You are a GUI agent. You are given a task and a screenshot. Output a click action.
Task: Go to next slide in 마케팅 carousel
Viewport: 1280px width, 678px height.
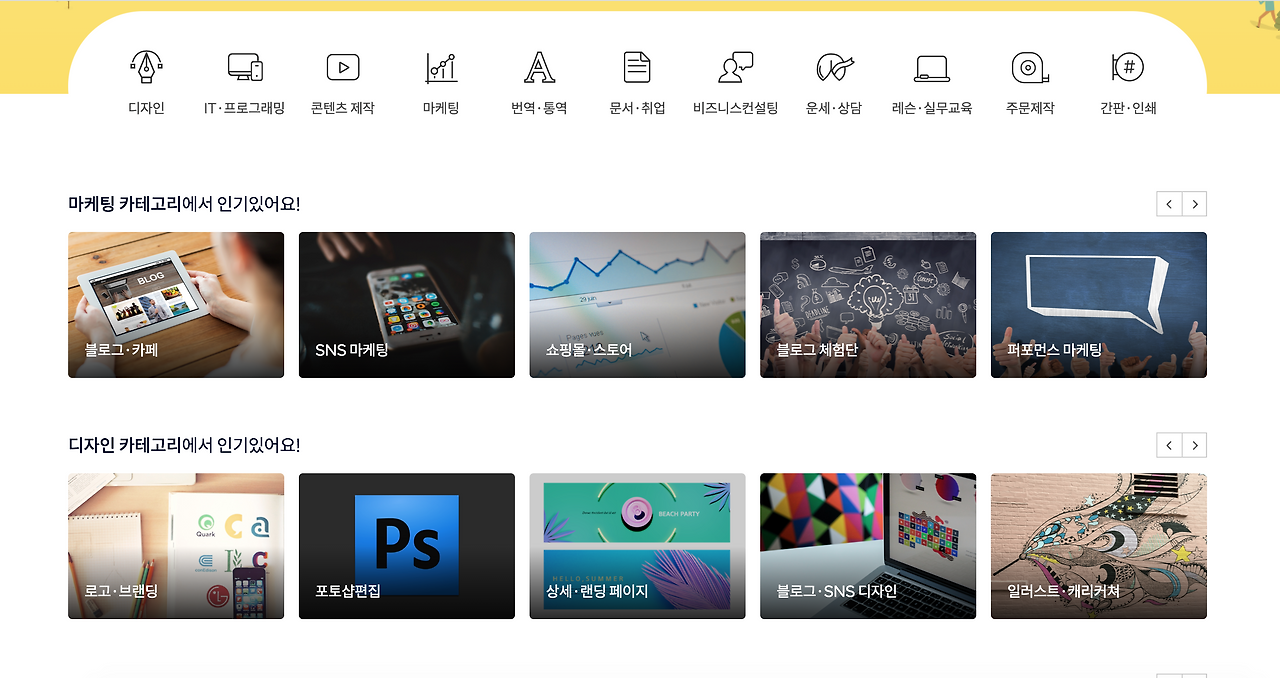(x=1194, y=204)
